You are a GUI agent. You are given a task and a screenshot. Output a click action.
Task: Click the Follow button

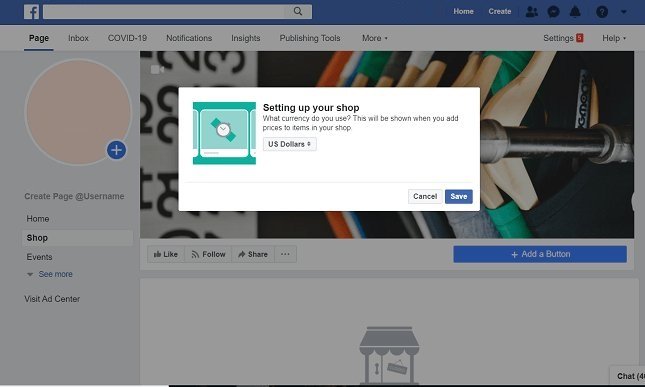(208, 254)
